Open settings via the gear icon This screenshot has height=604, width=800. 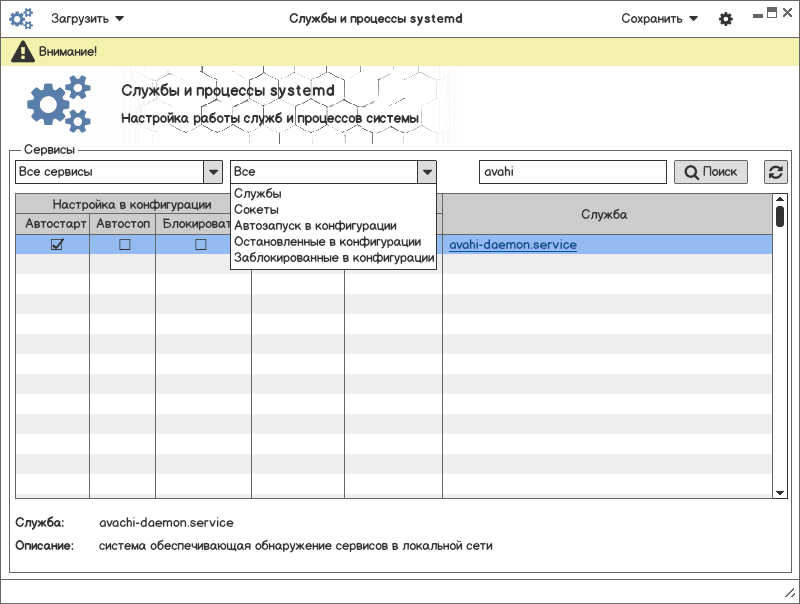click(726, 19)
